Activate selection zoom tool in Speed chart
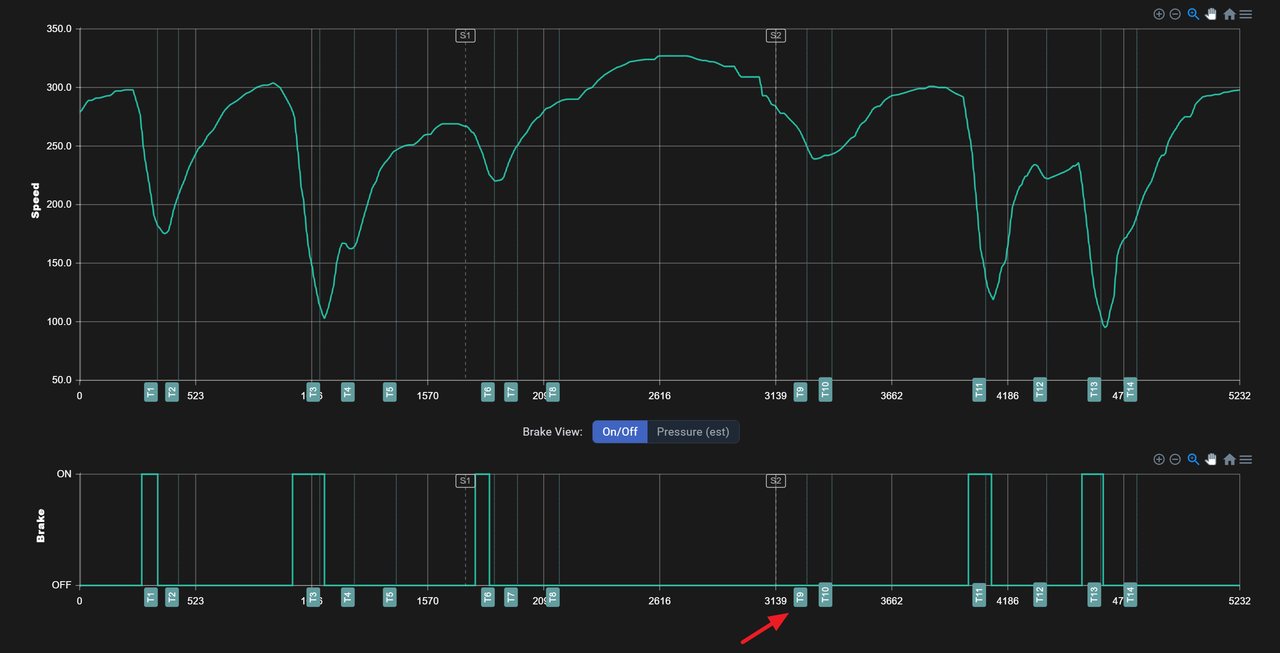The height and width of the screenshot is (653, 1280). (1193, 14)
